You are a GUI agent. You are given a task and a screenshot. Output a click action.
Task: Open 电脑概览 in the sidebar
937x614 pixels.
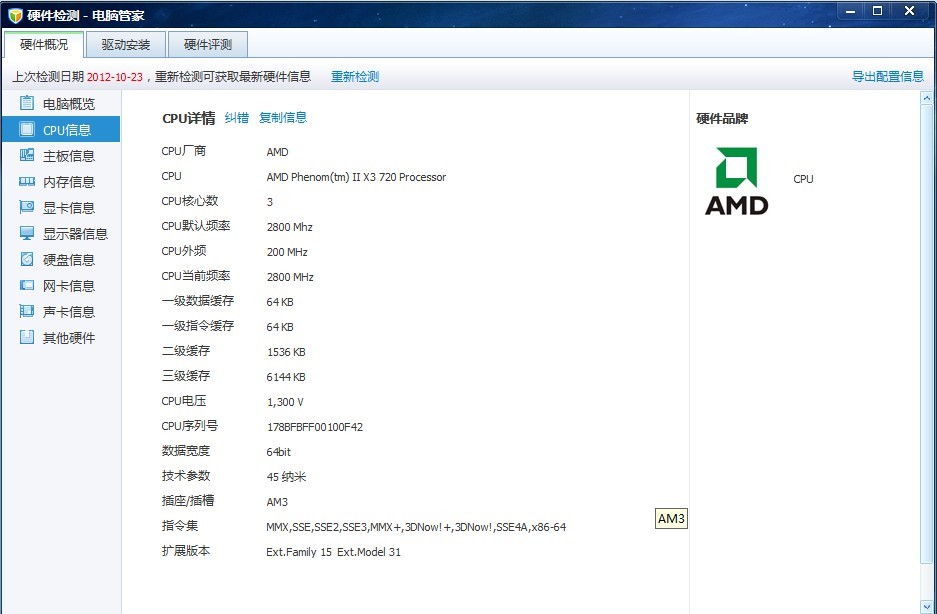coord(61,103)
